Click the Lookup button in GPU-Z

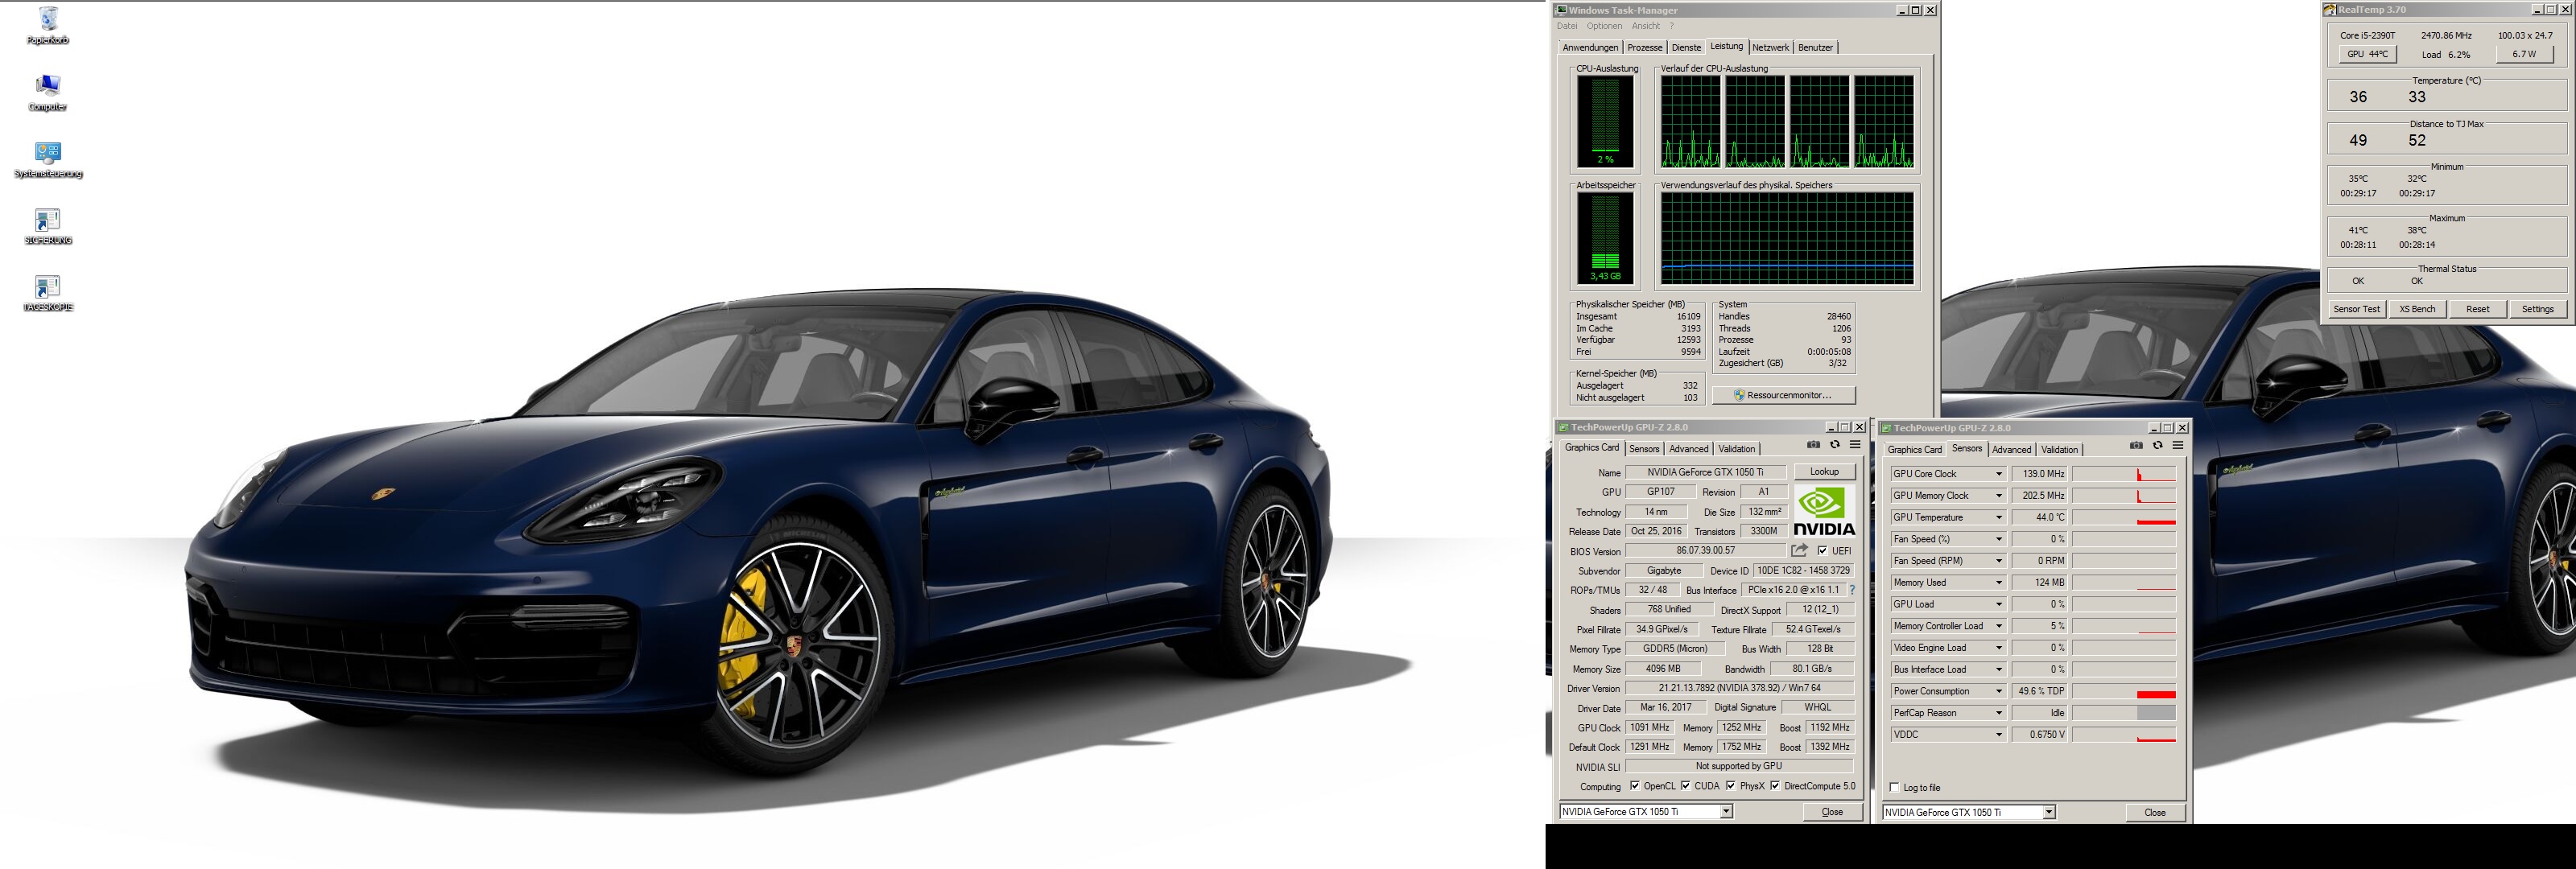click(1824, 472)
